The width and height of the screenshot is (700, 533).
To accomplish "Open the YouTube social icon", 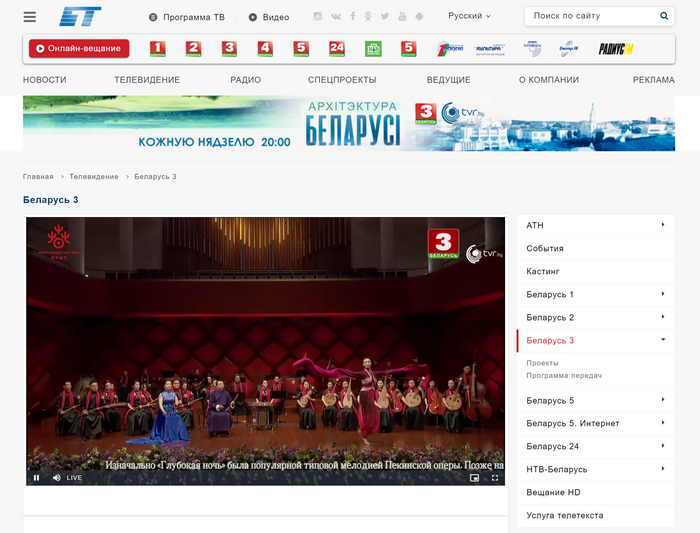I will [x=402, y=17].
